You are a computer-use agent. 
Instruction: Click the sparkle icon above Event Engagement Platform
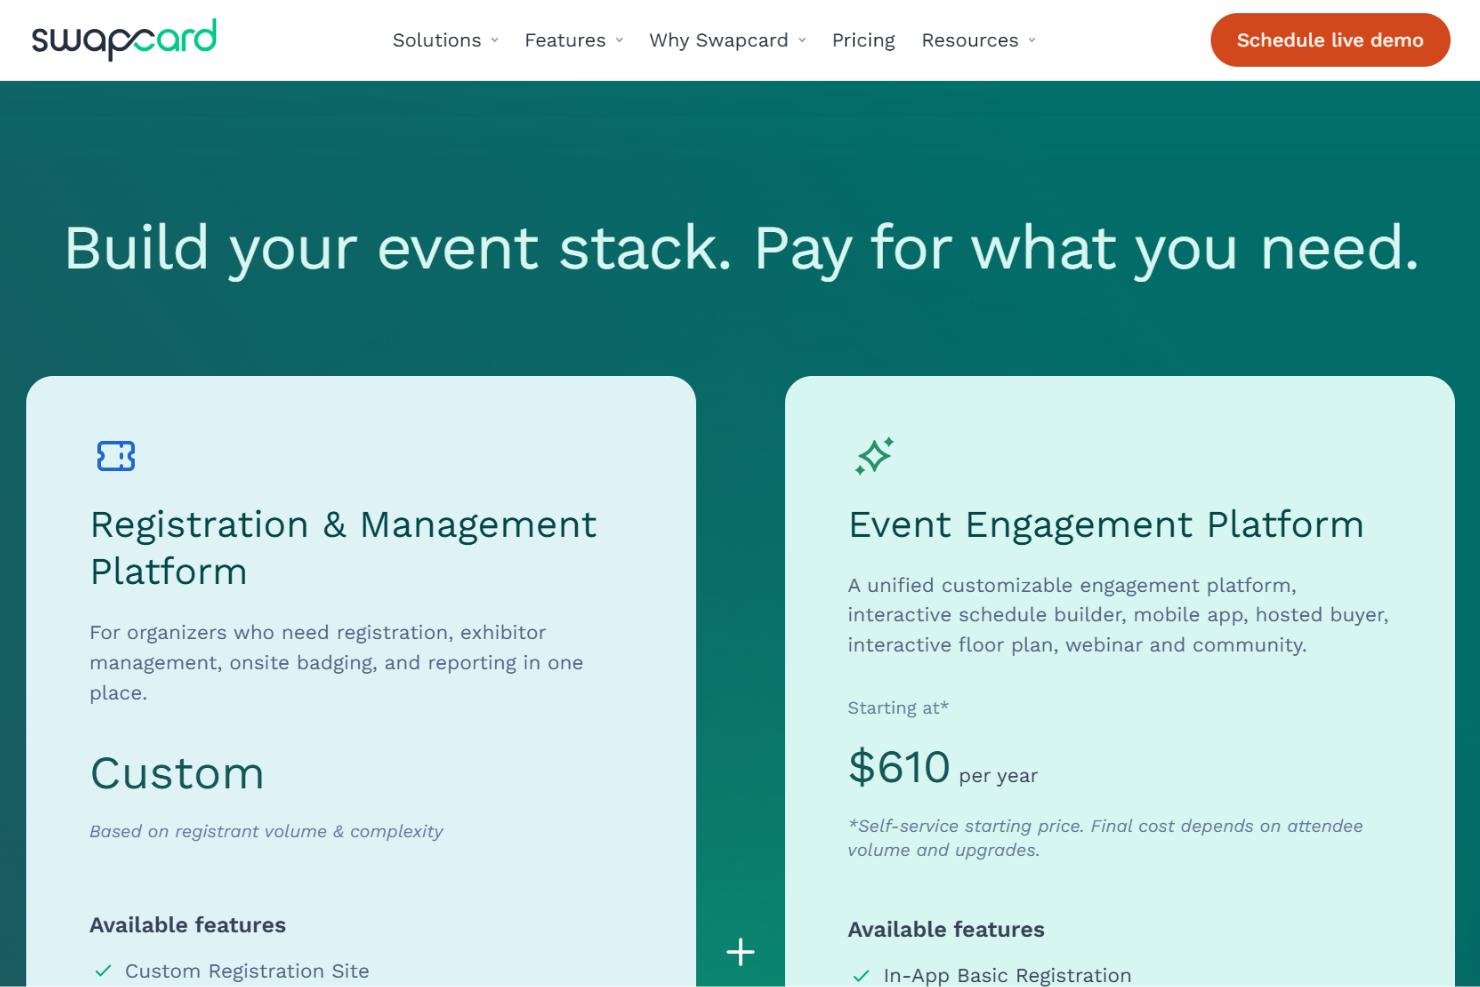874,456
